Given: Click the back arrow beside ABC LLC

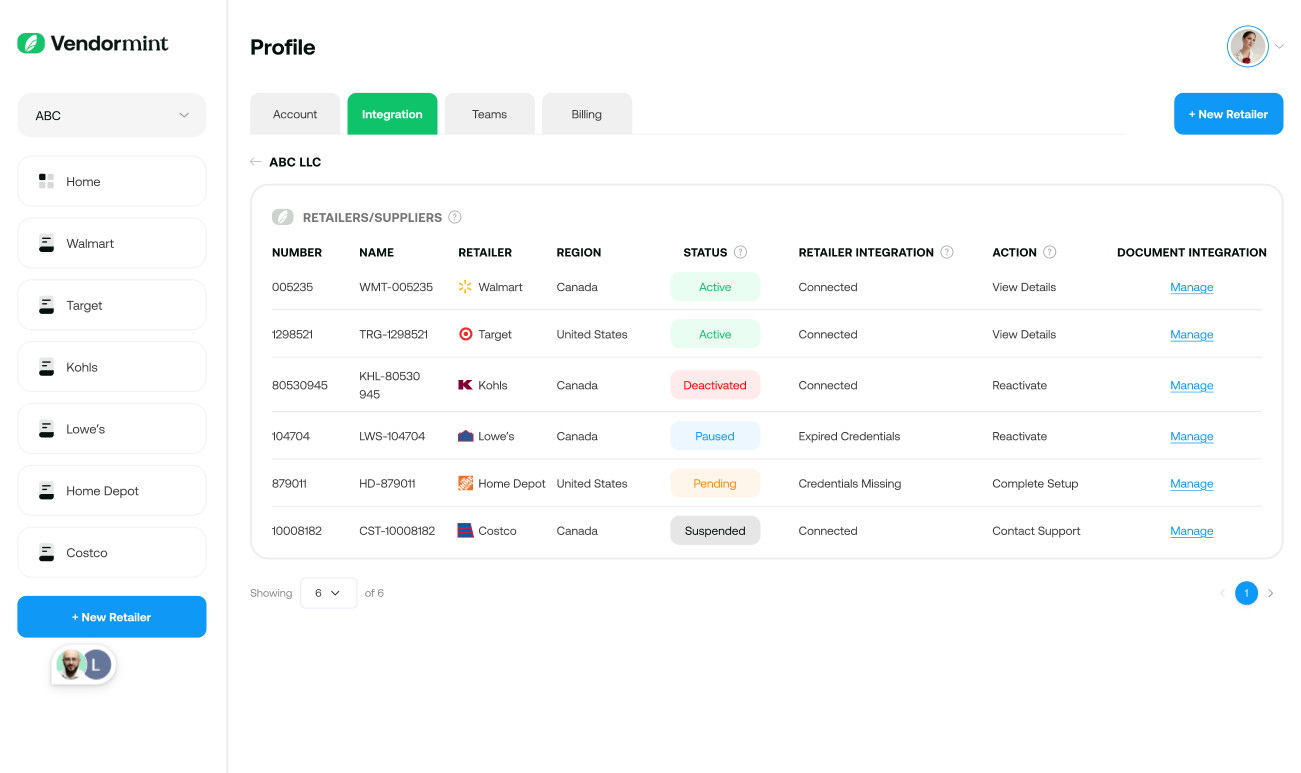Looking at the screenshot, I should (x=256, y=162).
